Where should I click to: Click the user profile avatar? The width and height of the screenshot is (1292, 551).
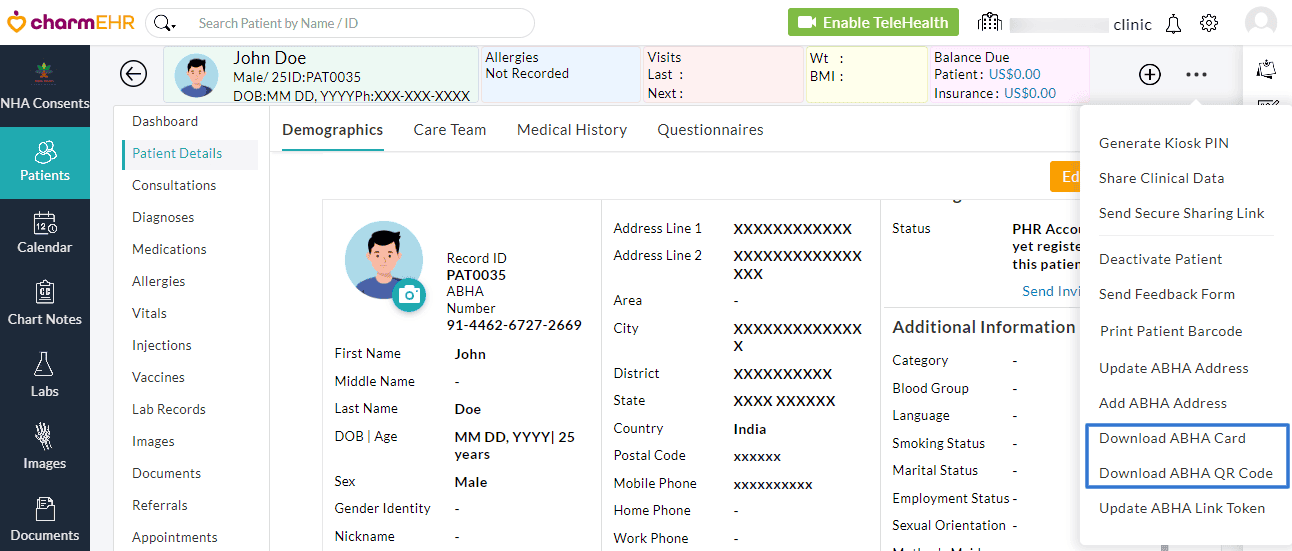(1260, 23)
